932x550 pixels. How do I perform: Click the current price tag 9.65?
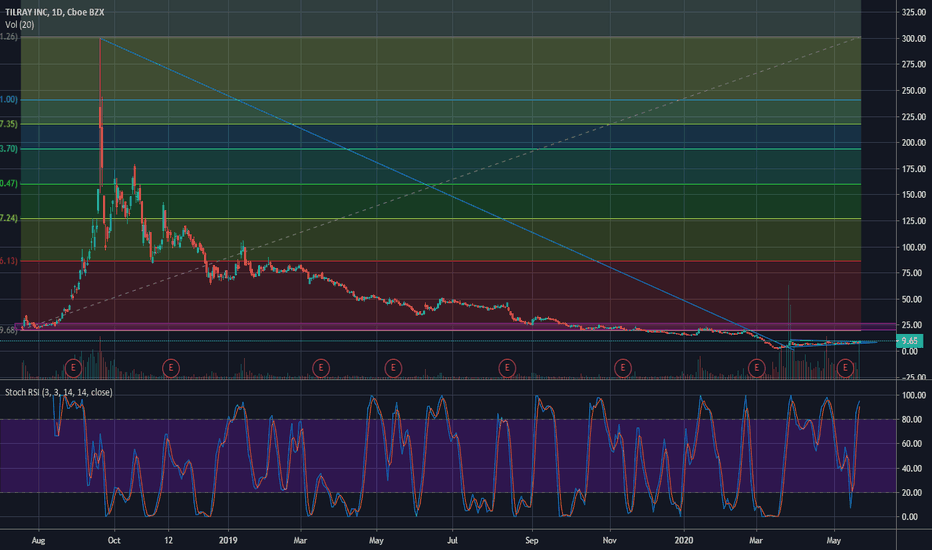coord(910,341)
